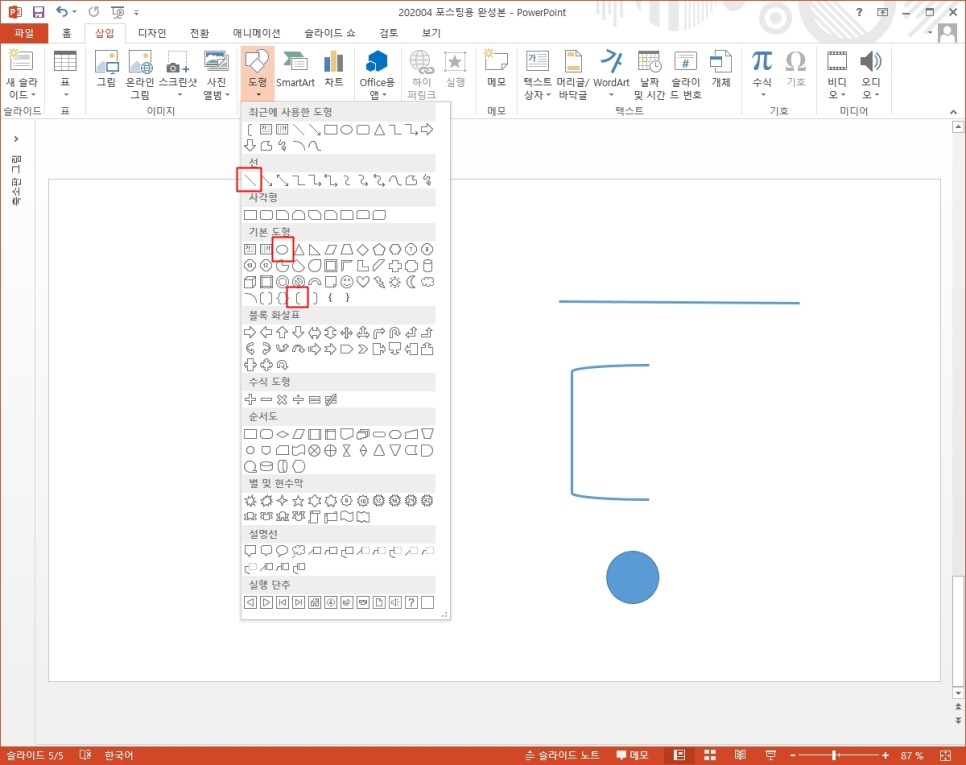Viewport: 966px width, 765px height.
Task: Choose the plus sign in 수식 도형
Action: (x=250, y=400)
